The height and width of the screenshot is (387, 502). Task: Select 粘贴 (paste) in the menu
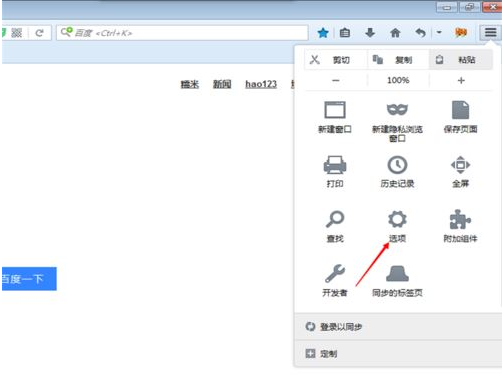pyautogui.click(x=461, y=60)
